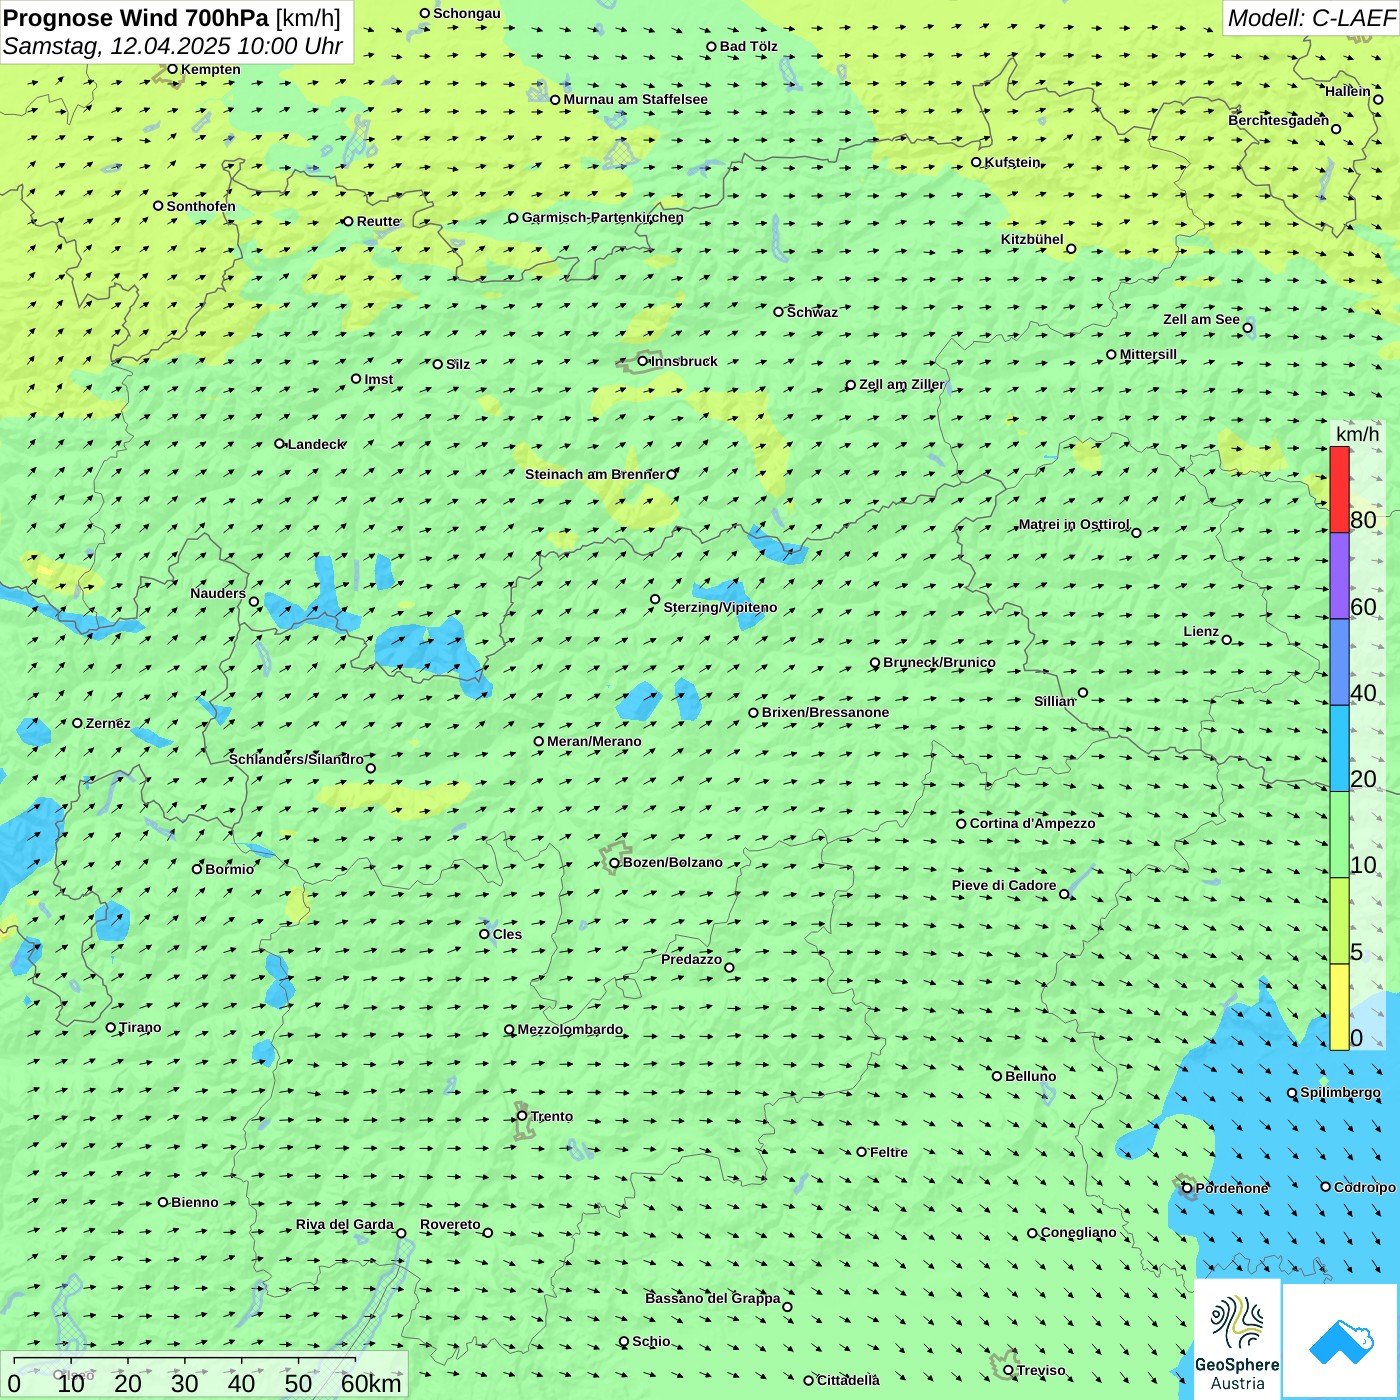Select the Cortina d'Ampezzo label
The height and width of the screenshot is (1400, 1400).
tap(1032, 823)
